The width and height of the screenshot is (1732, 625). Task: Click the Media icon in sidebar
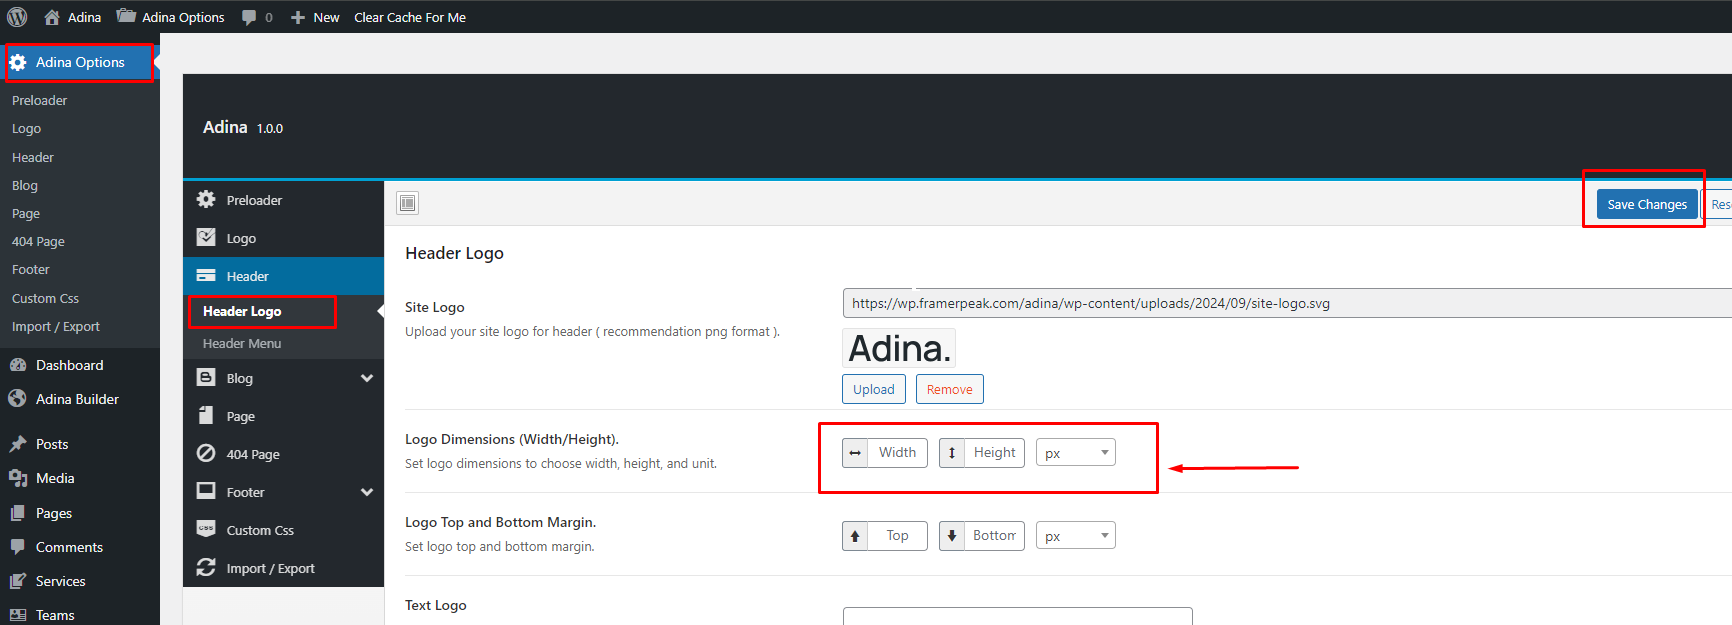click(18, 478)
